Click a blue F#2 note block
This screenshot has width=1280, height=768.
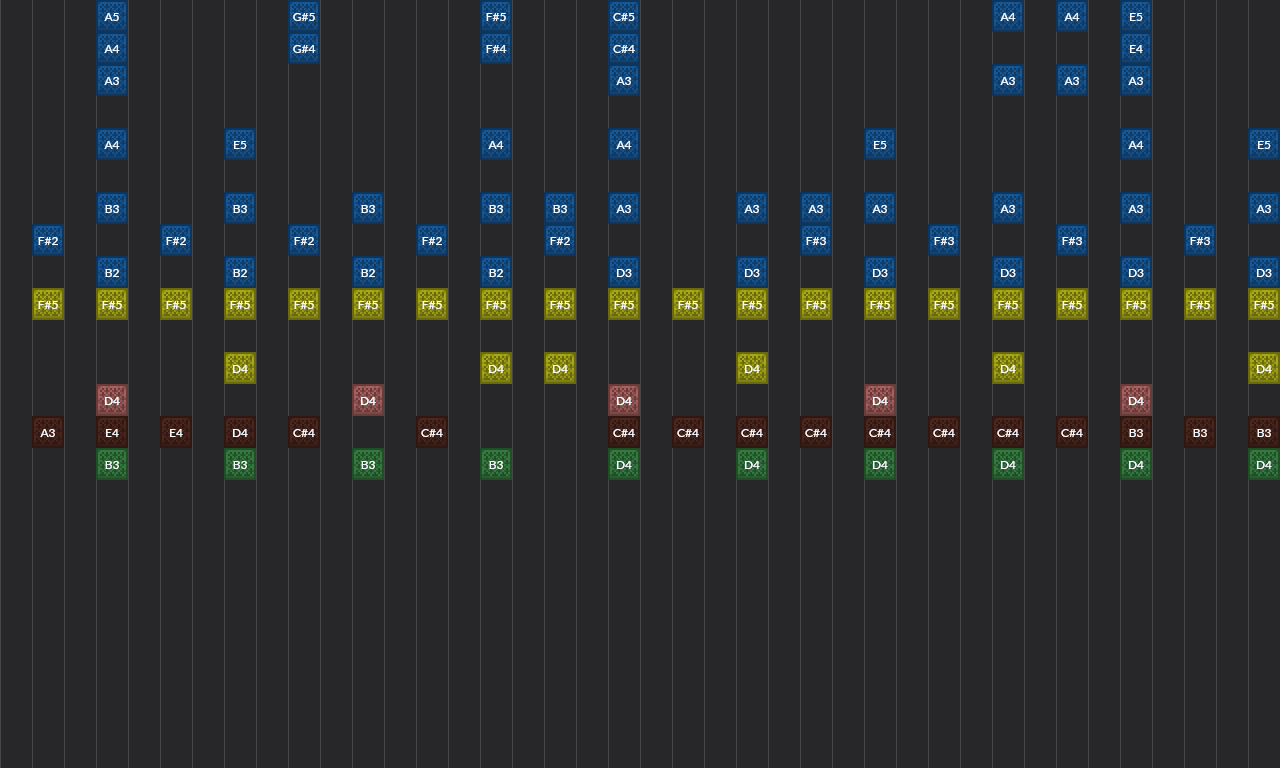pyautogui.click(x=48, y=240)
